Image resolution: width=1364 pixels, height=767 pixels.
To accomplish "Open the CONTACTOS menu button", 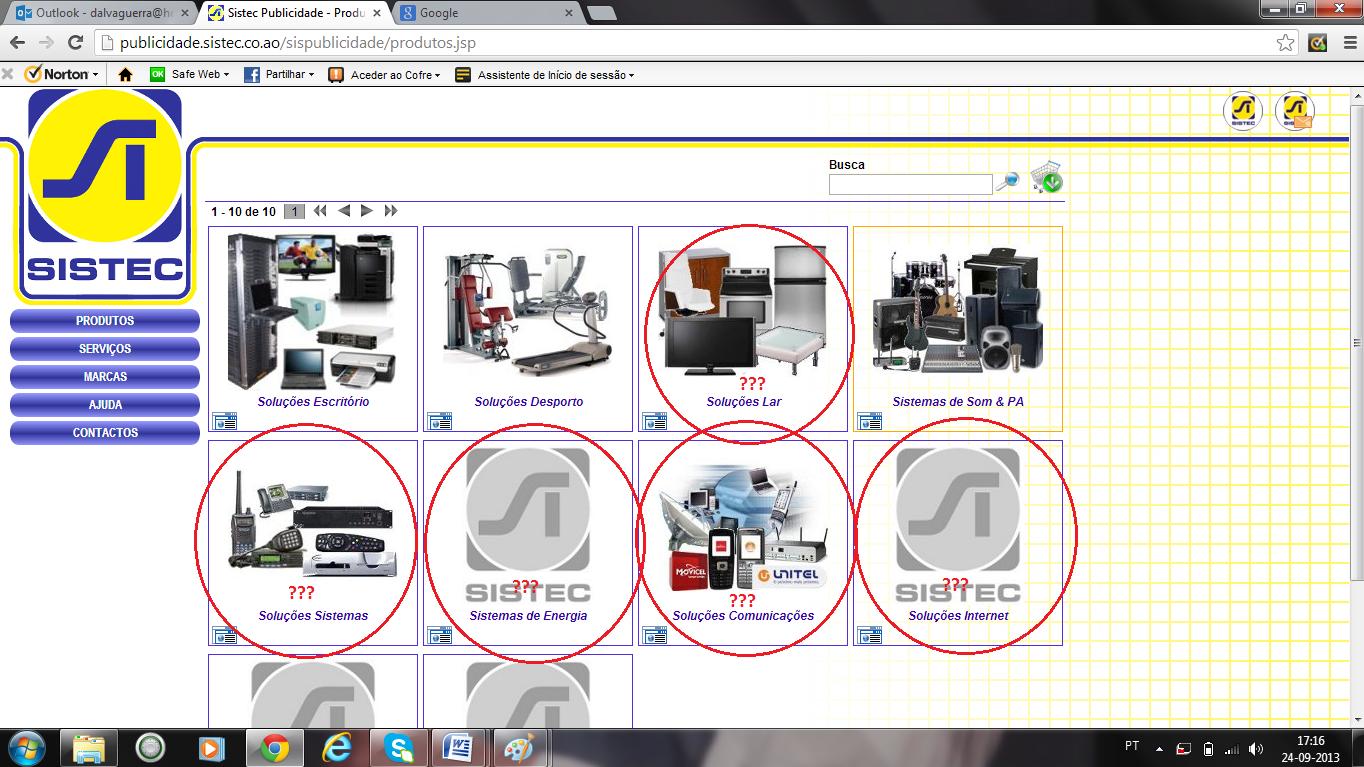I will click(x=105, y=433).
